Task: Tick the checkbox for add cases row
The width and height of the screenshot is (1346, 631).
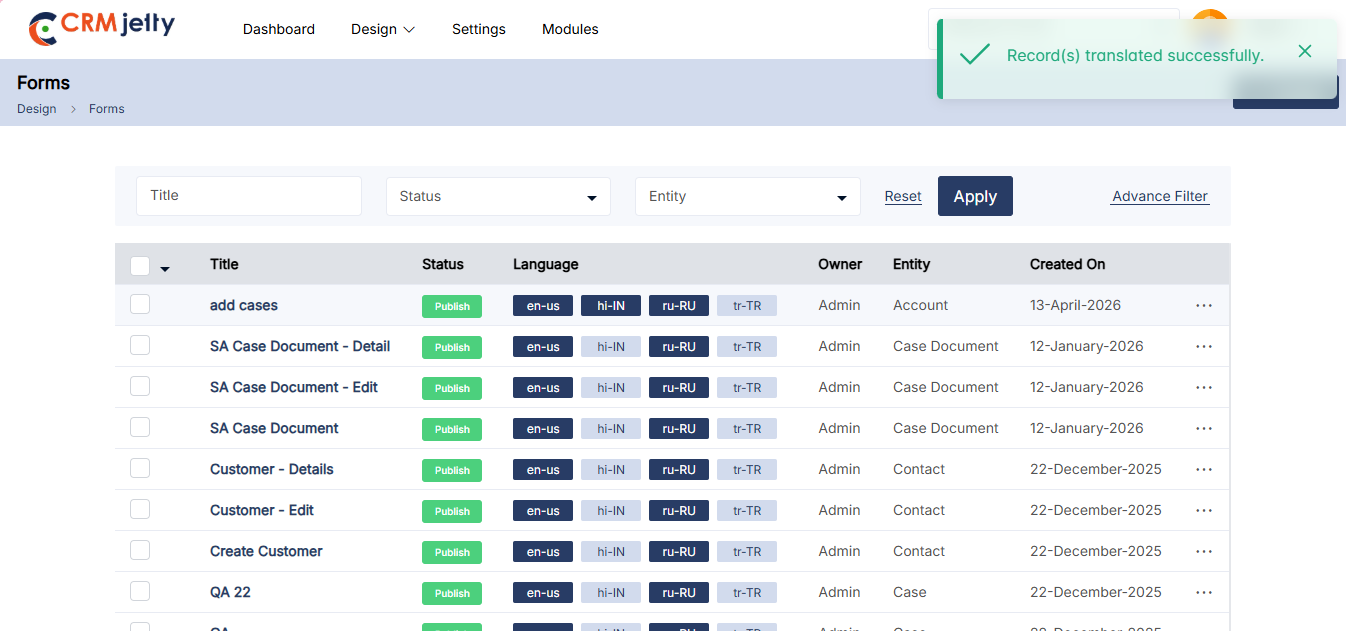Action: pos(140,304)
